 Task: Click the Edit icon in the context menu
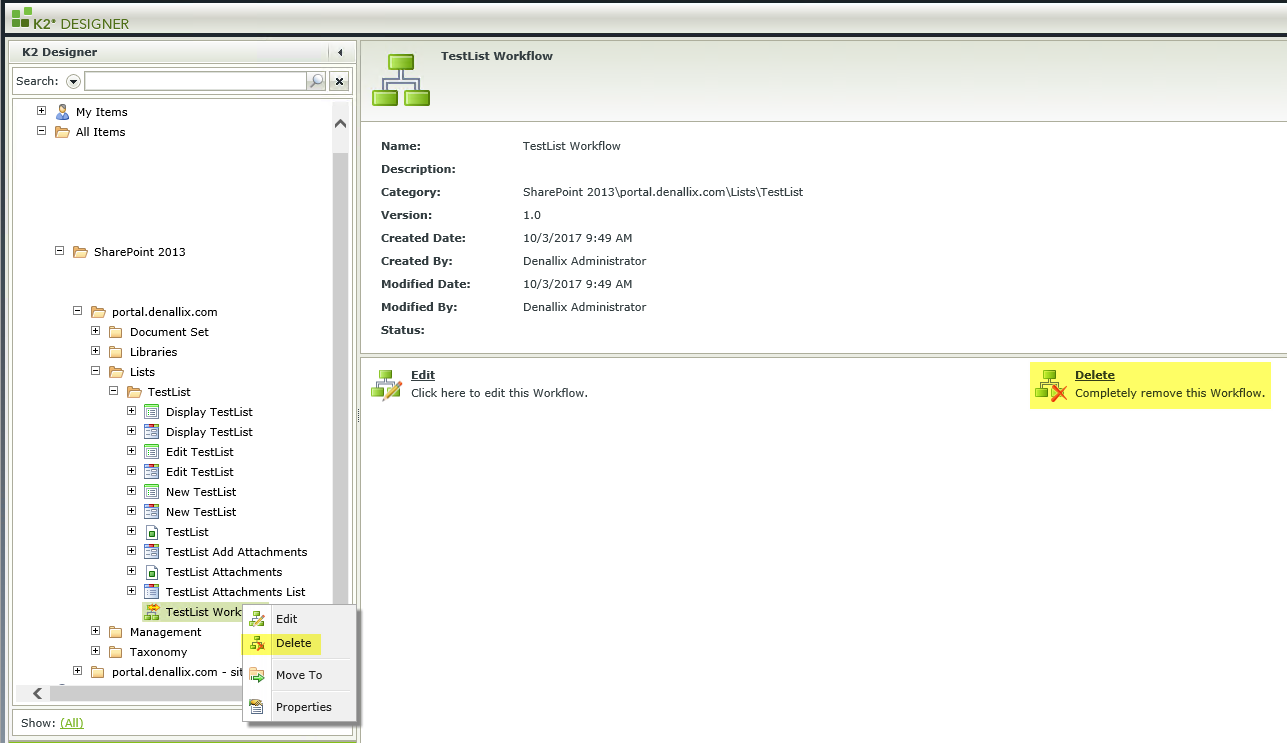[x=257, y=619]
